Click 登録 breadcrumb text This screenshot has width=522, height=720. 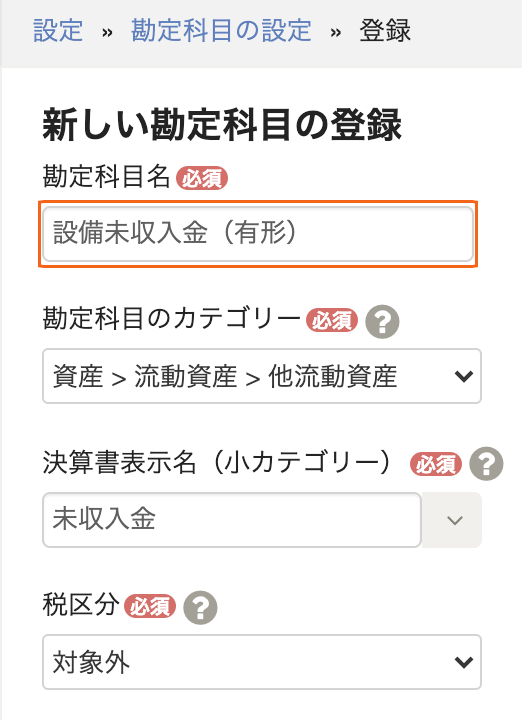[385, 31]
